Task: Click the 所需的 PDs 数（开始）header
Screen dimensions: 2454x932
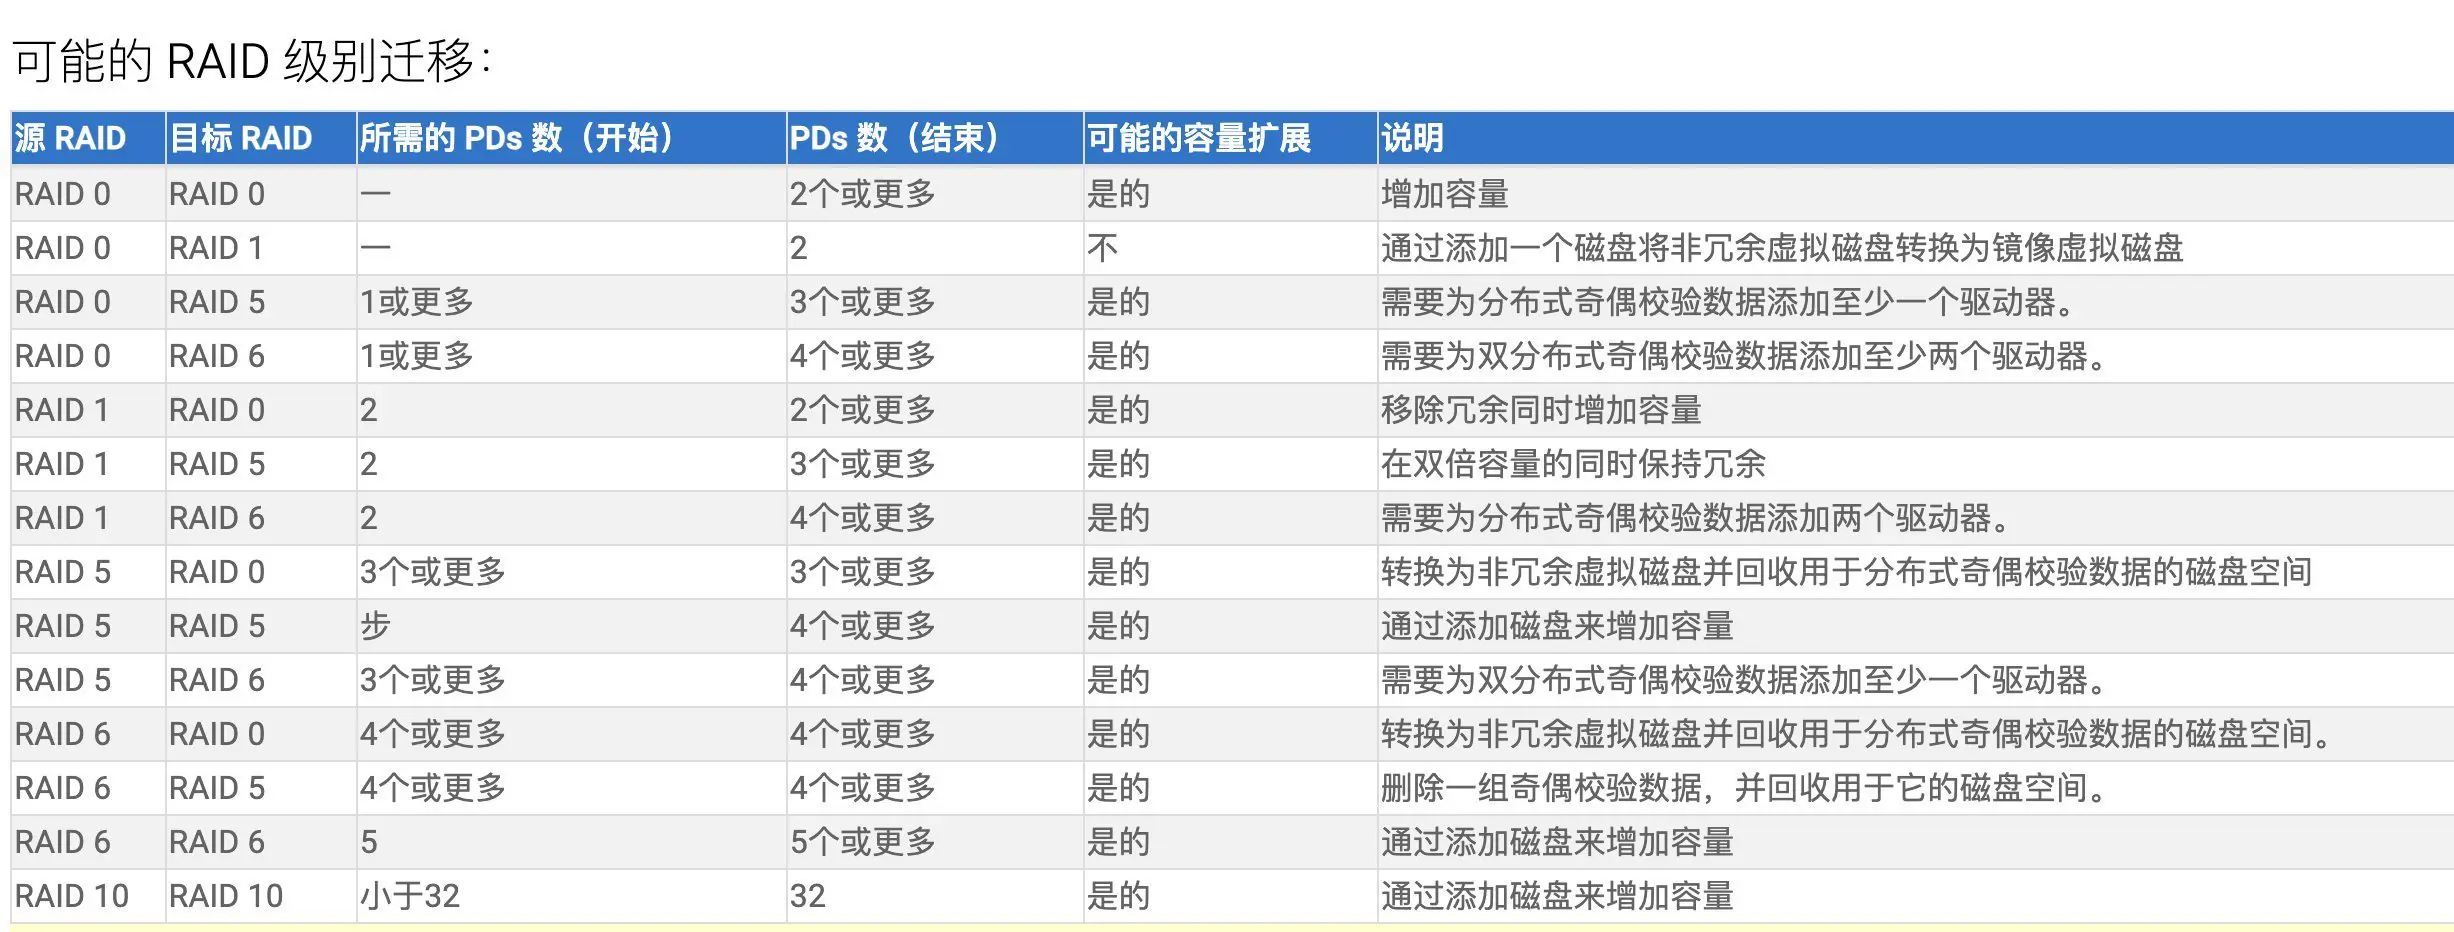Action: click(517, 138)
